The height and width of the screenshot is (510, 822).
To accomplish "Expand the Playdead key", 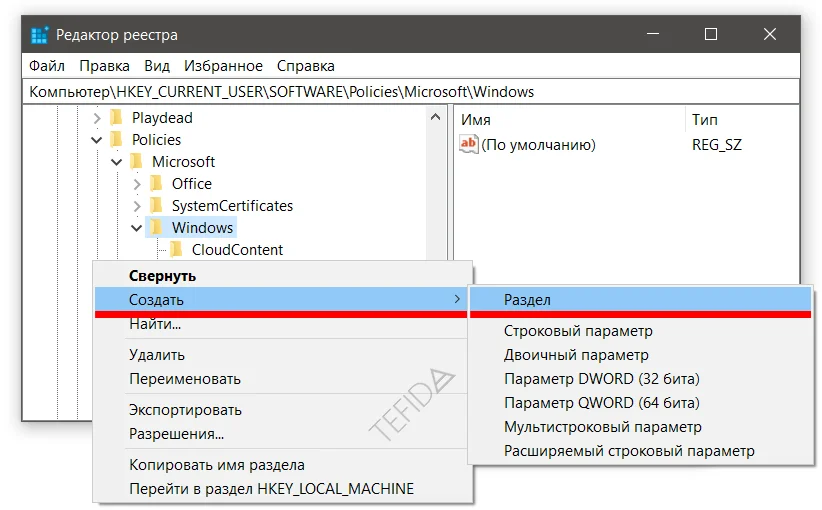I will (x=97, y=118).
